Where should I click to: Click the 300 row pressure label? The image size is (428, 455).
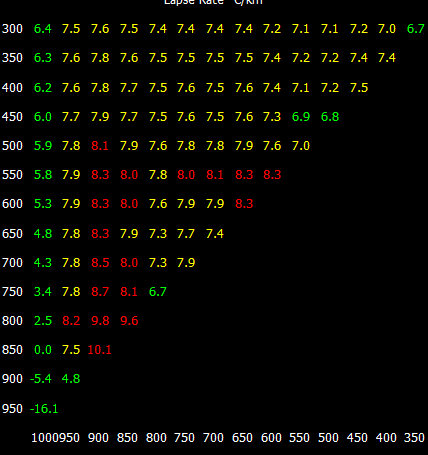(12, 29)
